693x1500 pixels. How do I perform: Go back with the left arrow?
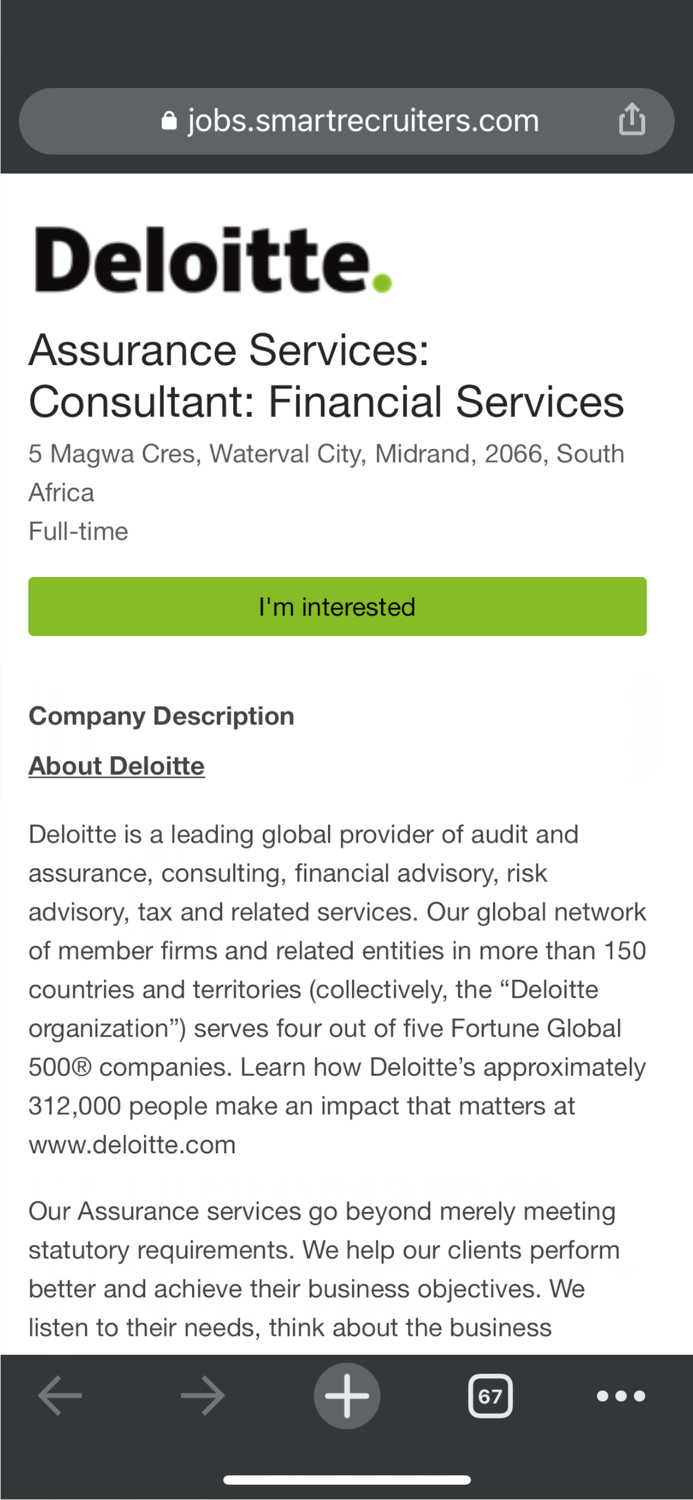(x=60, y=1396)
